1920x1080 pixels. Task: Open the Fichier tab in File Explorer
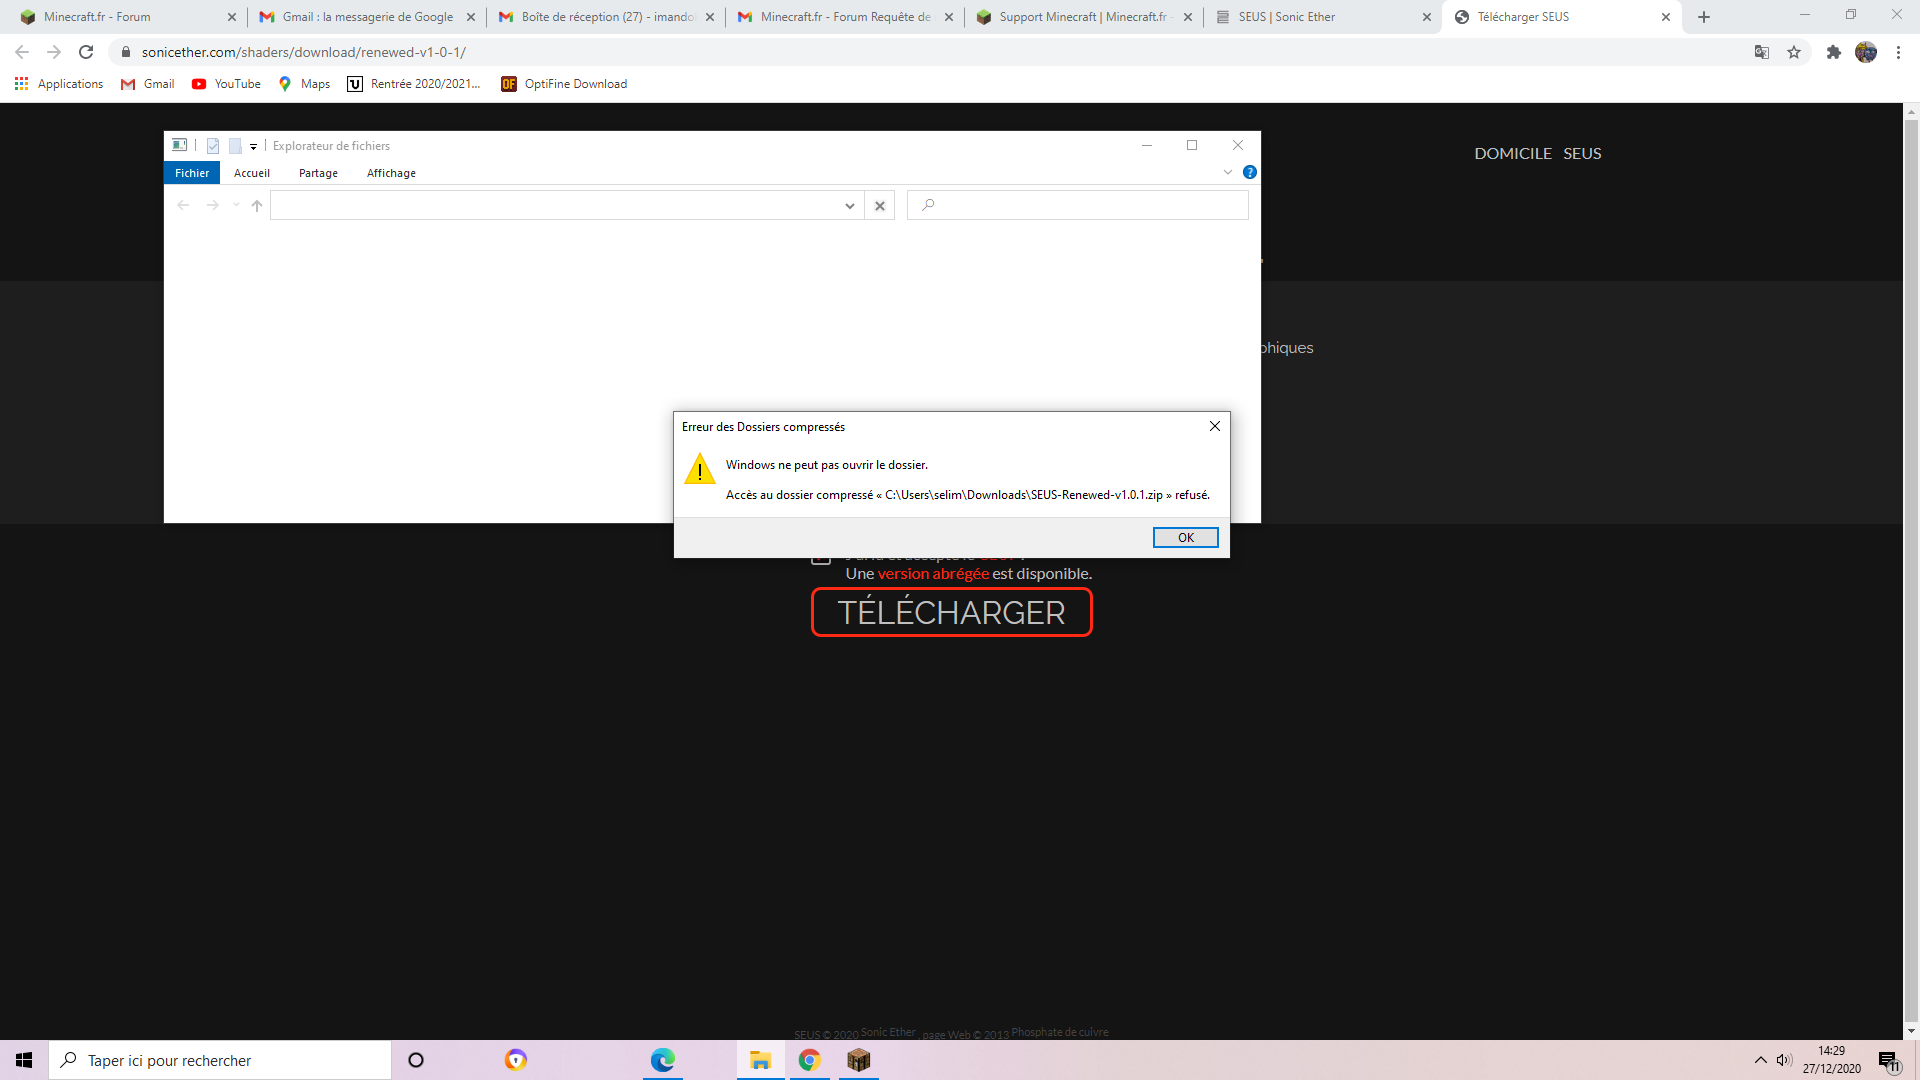click(192, 173)
